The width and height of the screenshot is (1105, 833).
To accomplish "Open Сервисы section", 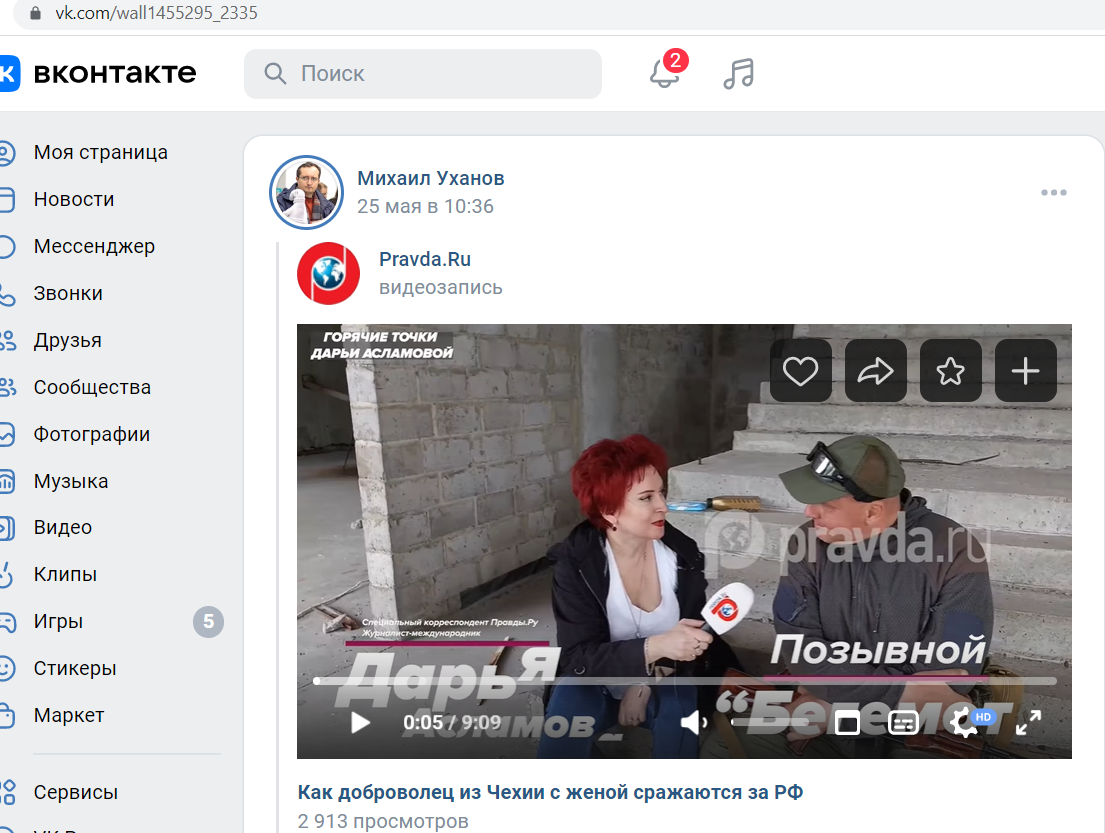I will tap(76, 792).
